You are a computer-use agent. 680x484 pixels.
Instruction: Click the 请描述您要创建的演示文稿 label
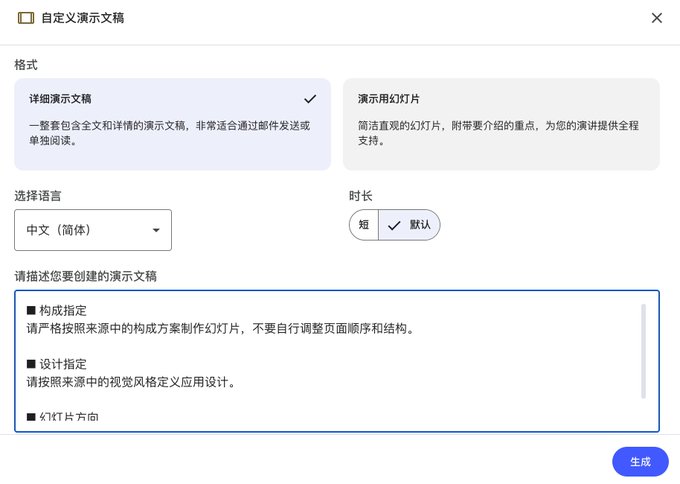coord(85,276)
